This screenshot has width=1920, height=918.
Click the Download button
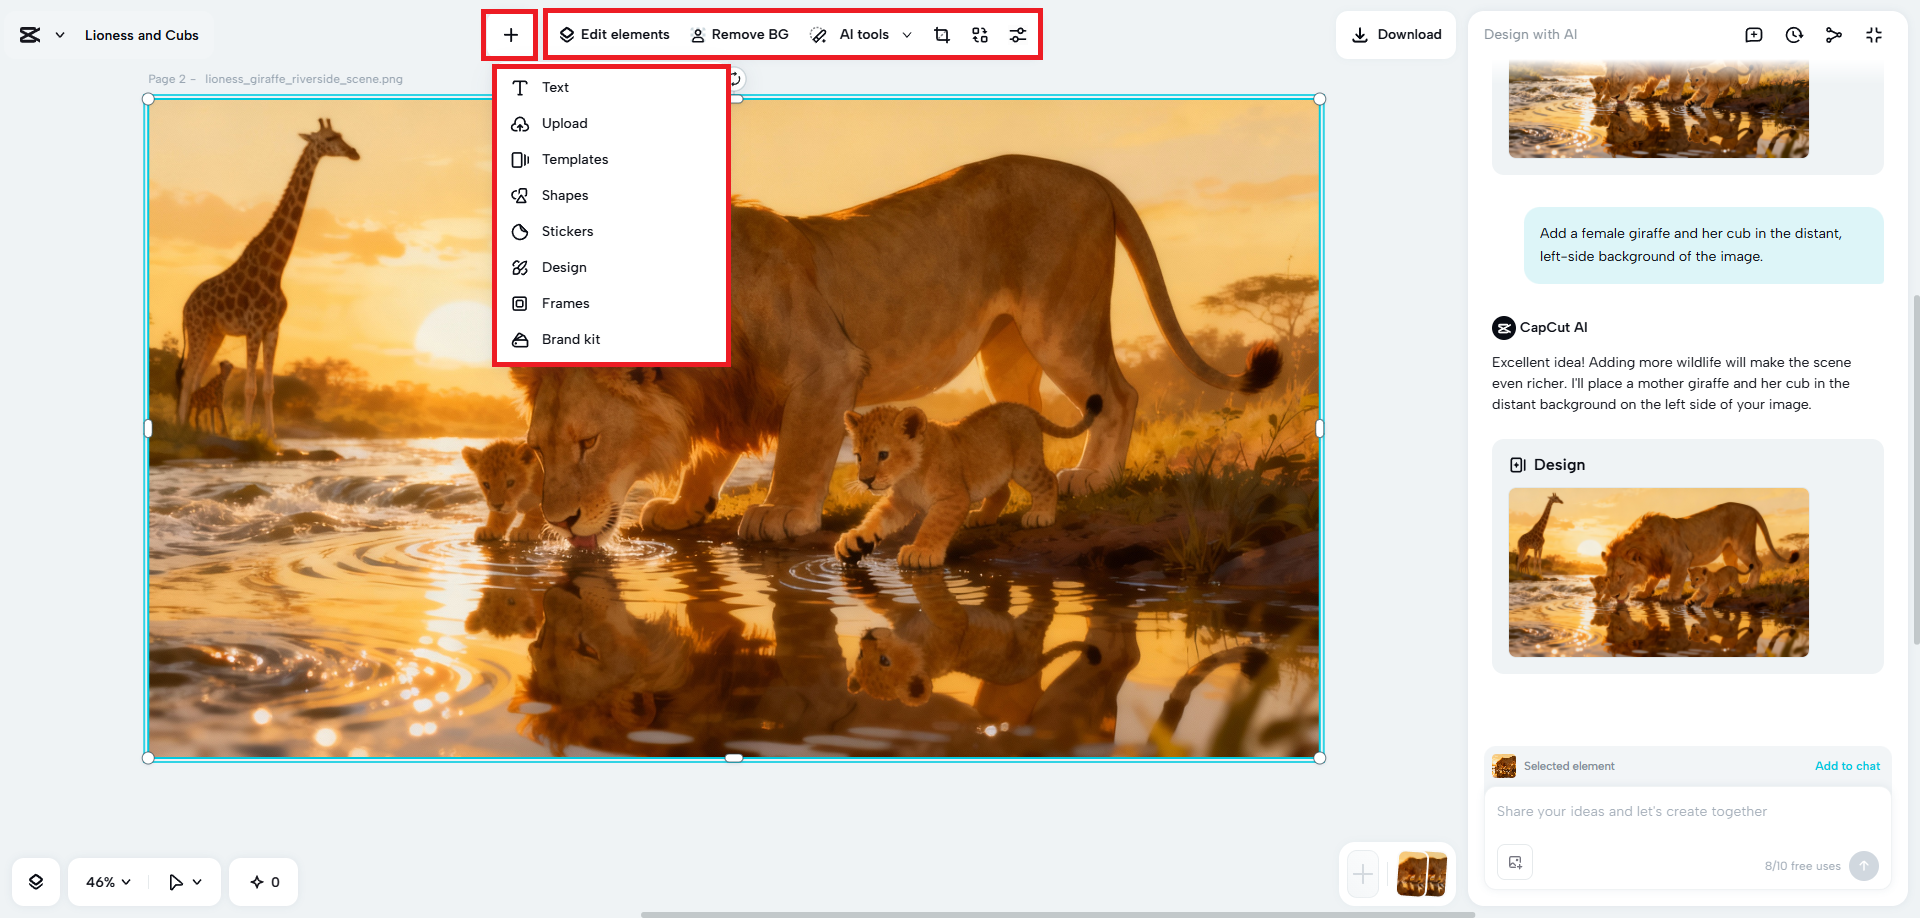pyautogui.click(x=1396, y=35)
